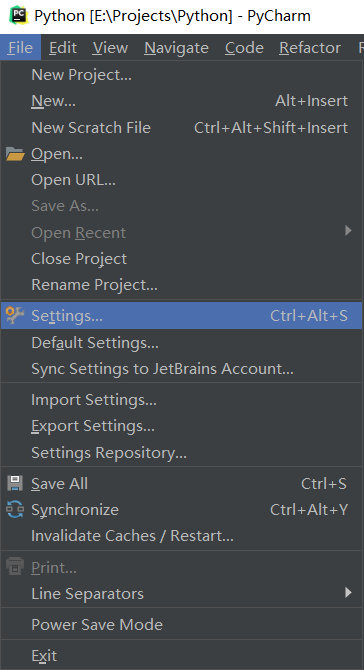Select Sync Settings to JetBrains Account...

coord(182,369)
